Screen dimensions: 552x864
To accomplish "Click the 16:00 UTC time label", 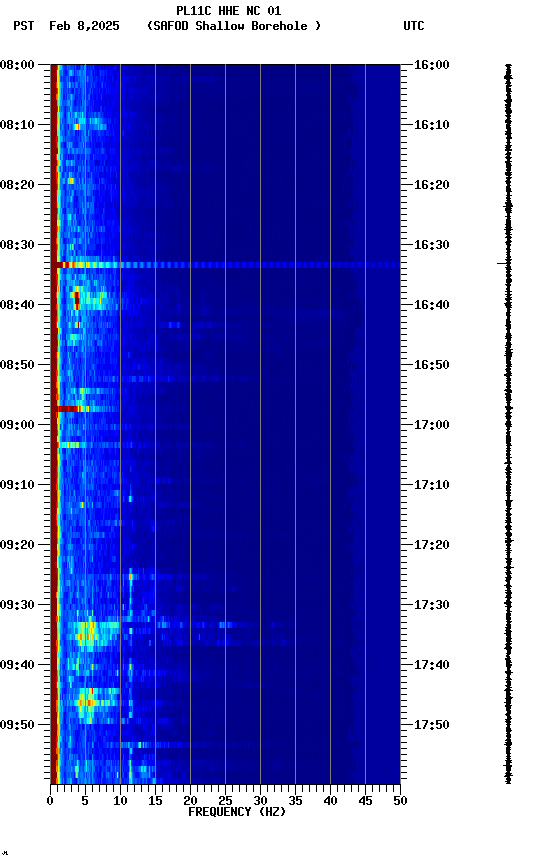I will tap(432, 65).
